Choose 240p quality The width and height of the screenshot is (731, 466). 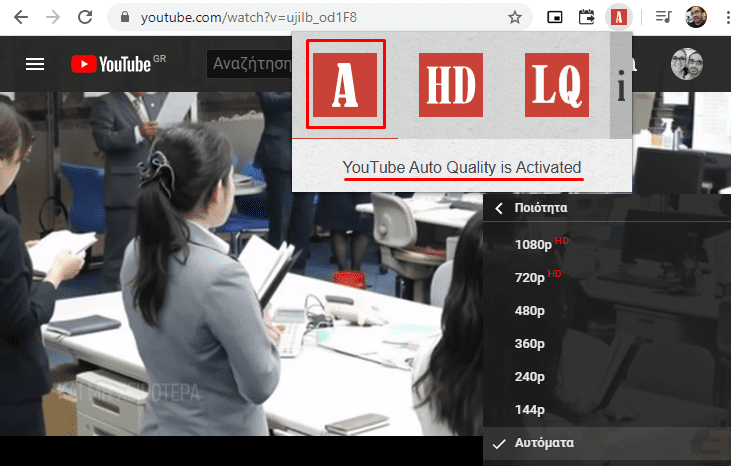(607, 377)
